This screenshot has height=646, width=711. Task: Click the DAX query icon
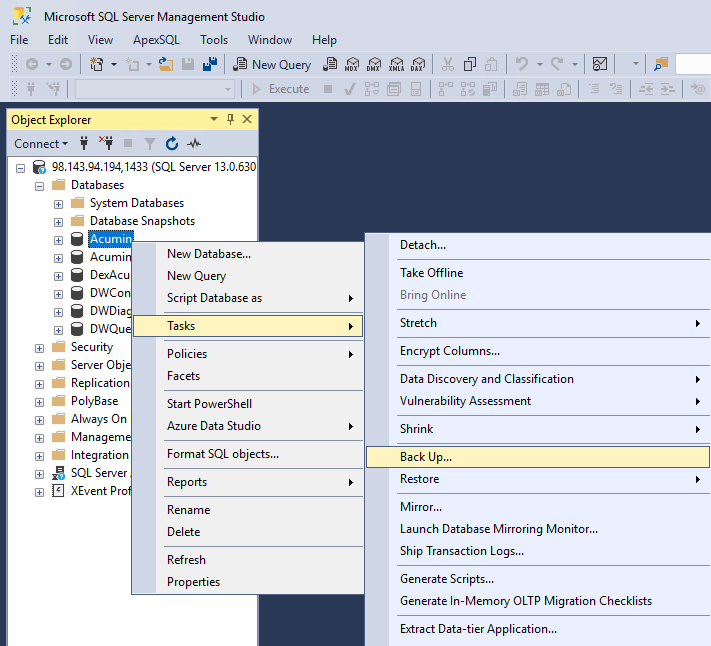(x=418, y=65)
